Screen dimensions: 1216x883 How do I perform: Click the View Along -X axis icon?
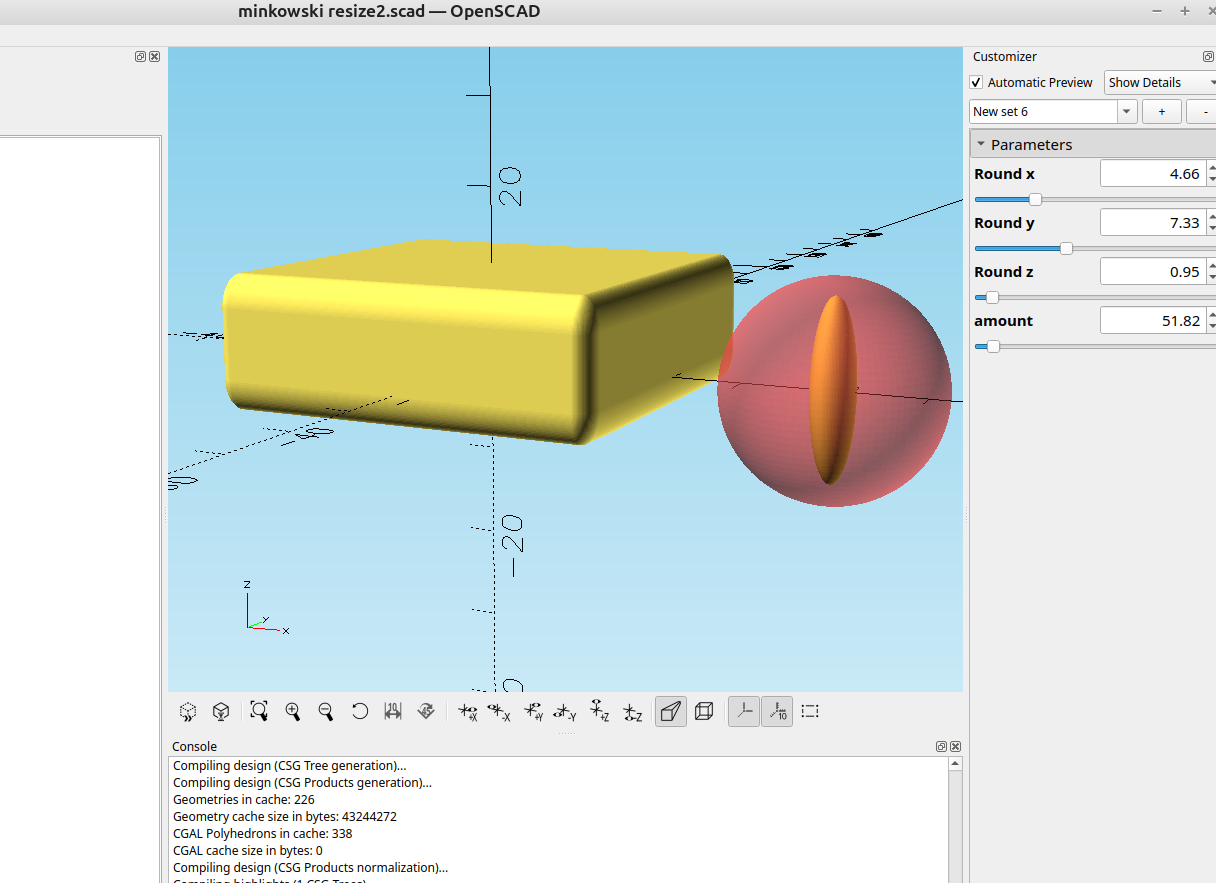[499, 711]
